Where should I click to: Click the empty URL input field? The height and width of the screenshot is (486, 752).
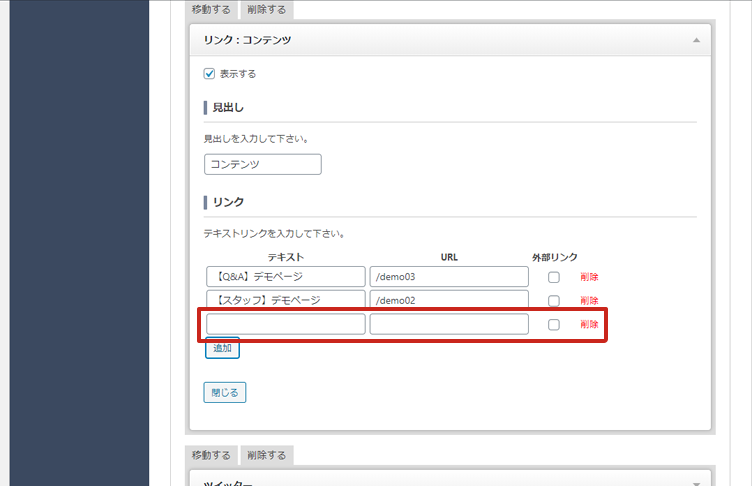(x=448, y=324)
